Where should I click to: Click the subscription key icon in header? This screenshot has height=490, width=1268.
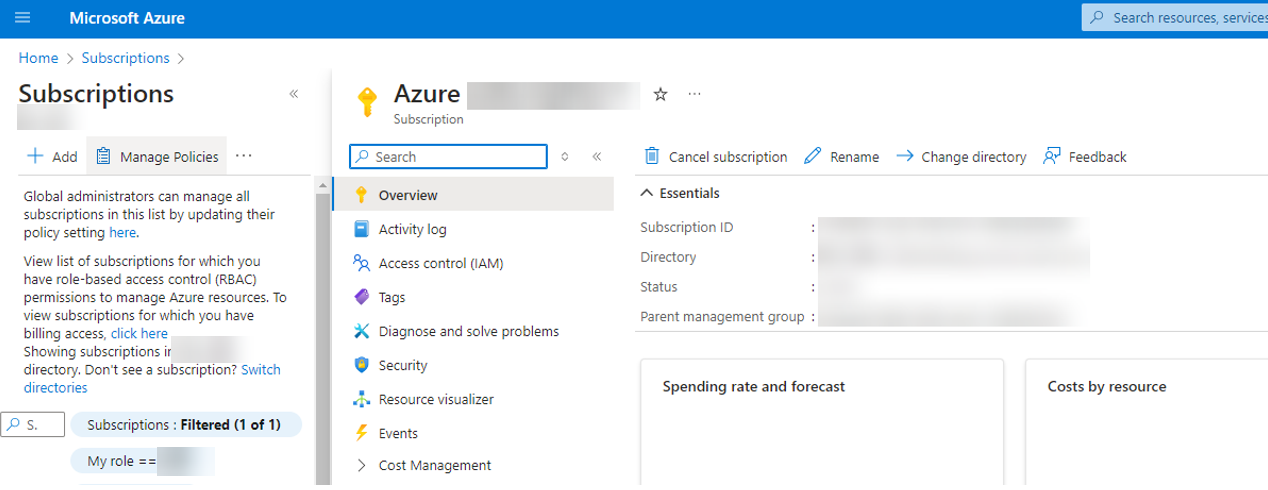click(367, 101)
